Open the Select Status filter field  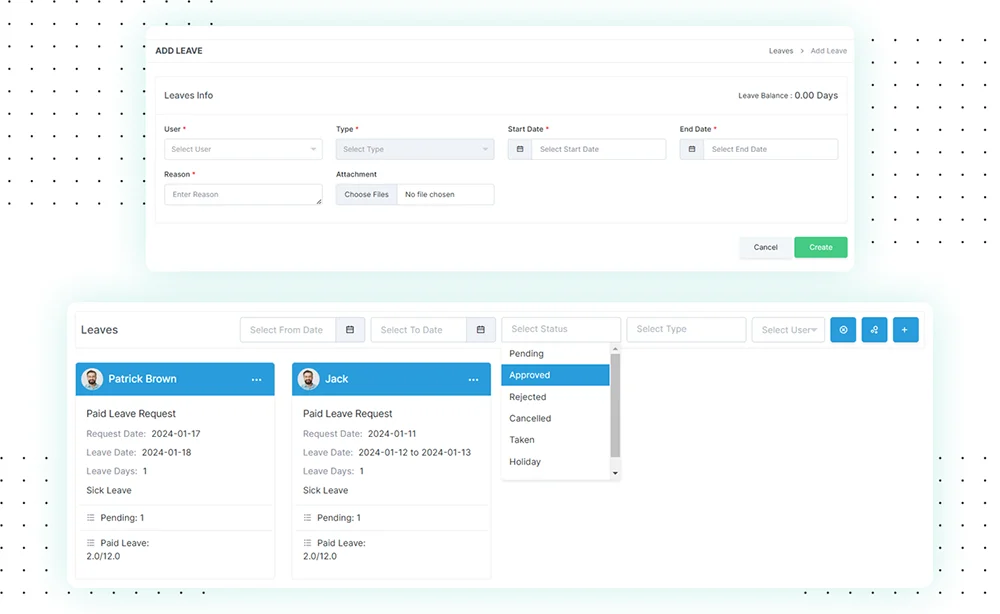pyautogui.click(x=561, y=329)
